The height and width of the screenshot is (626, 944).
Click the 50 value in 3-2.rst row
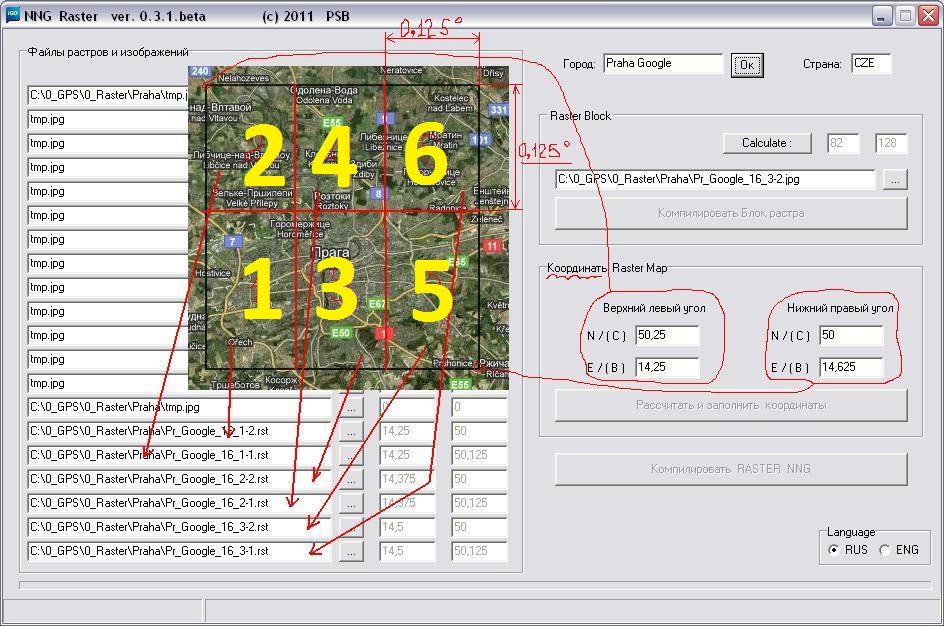[x=479, y=527]
